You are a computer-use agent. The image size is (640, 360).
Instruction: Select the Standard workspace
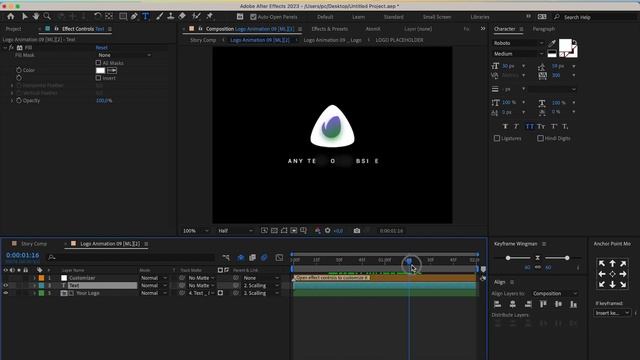pyautogui.click(x=393, y=17)
